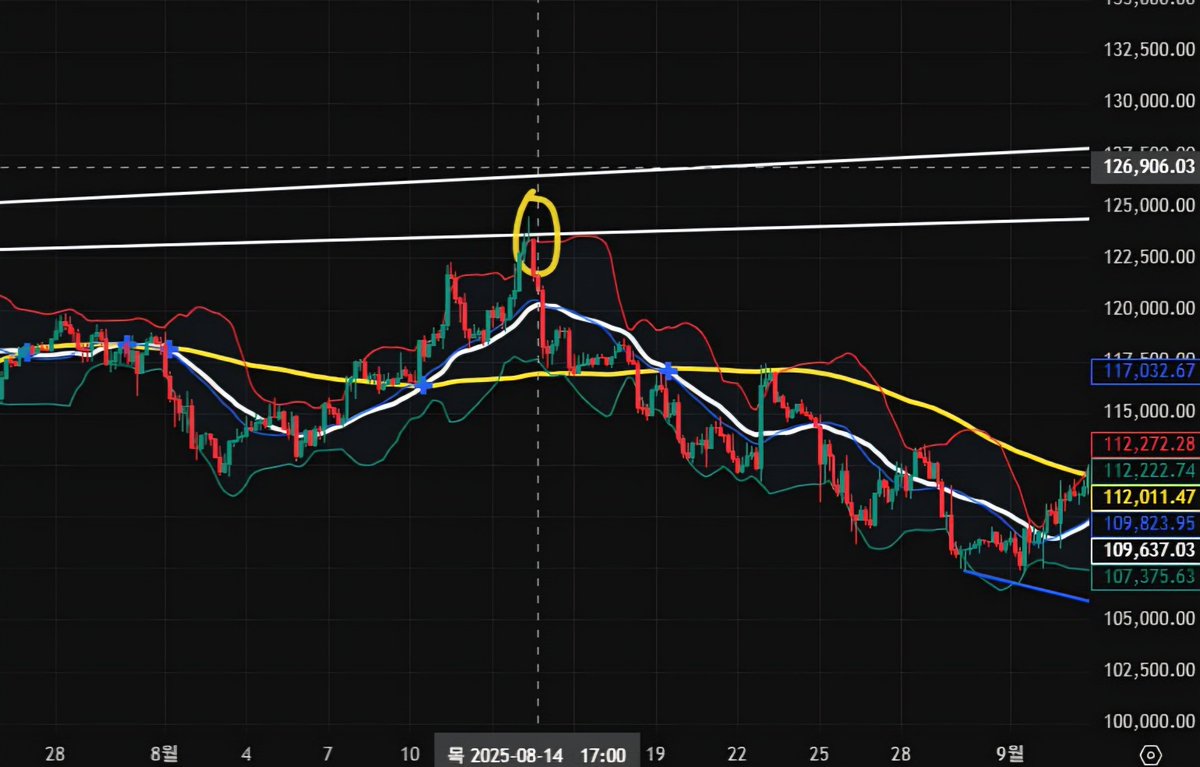The height and width of the screenshot is (767, 1200).
Task: Click the 102,500.00 price axis tick
Action: point(1150,670)
